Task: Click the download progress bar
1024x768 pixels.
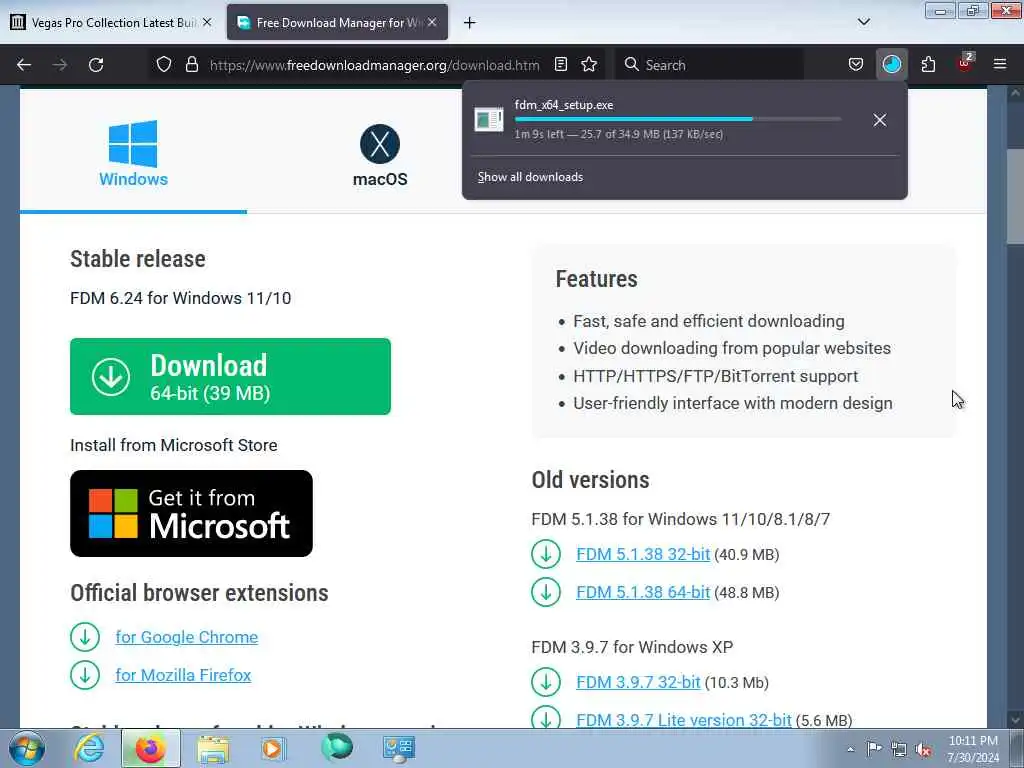Action: [x=678, y=119]
